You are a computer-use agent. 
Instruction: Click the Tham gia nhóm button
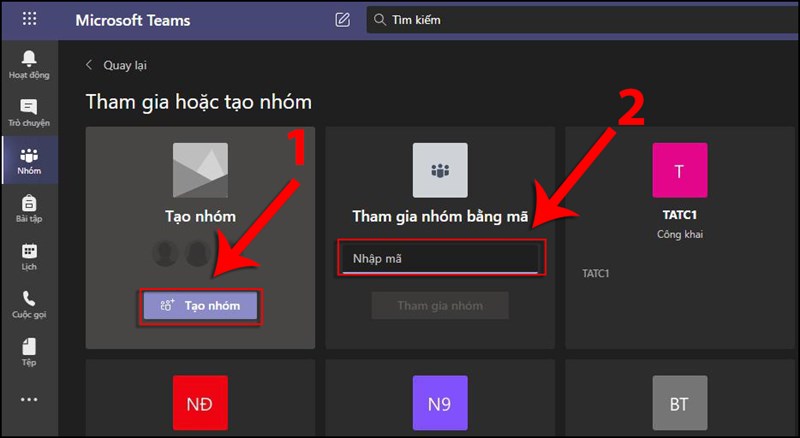[440, 306]
